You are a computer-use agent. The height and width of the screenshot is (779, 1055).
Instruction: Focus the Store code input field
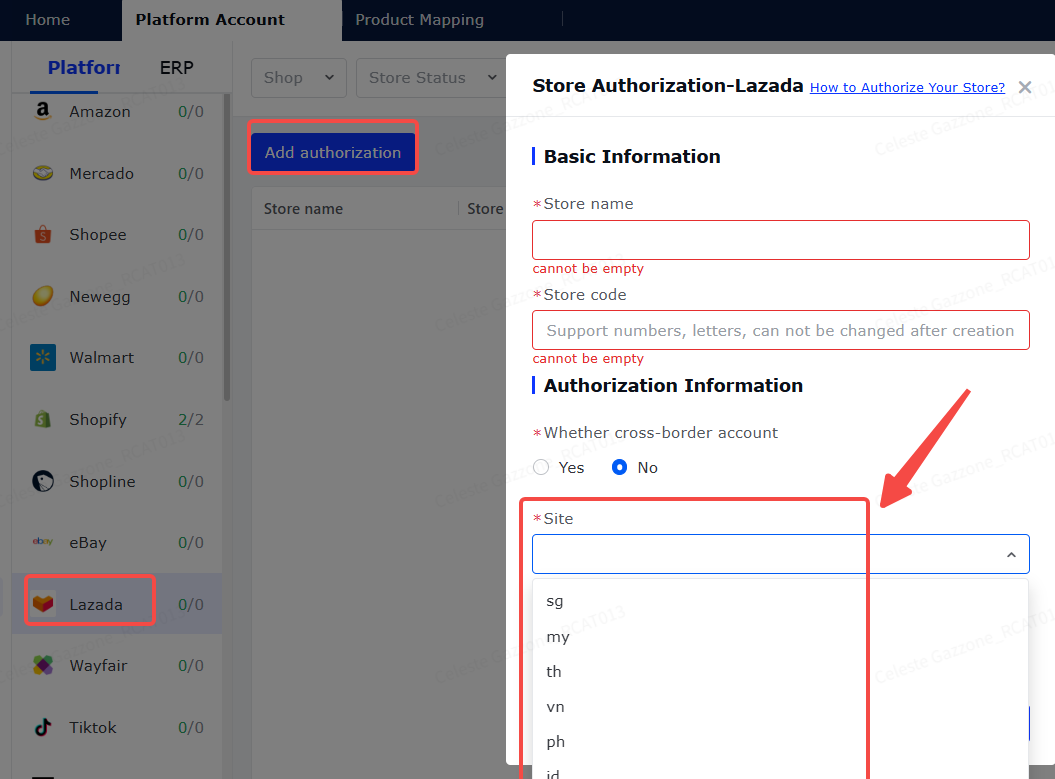781,330
